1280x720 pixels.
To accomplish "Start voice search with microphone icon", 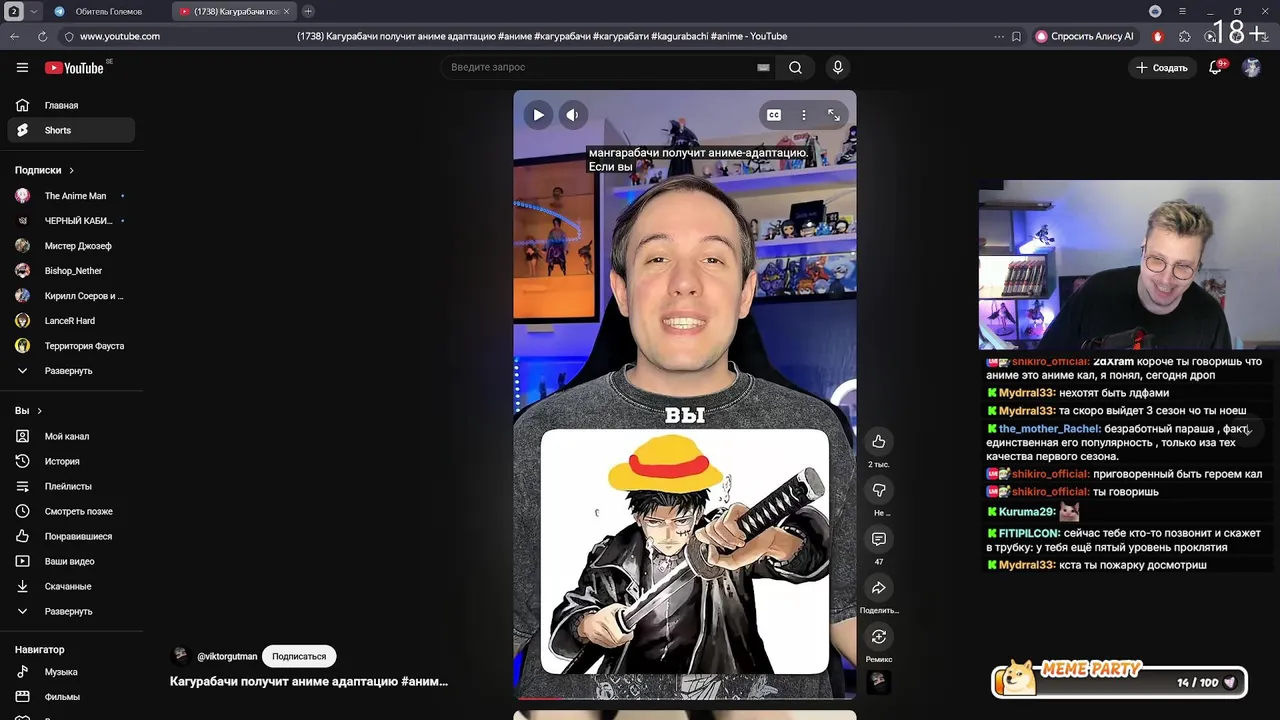I will coord(838,67).
